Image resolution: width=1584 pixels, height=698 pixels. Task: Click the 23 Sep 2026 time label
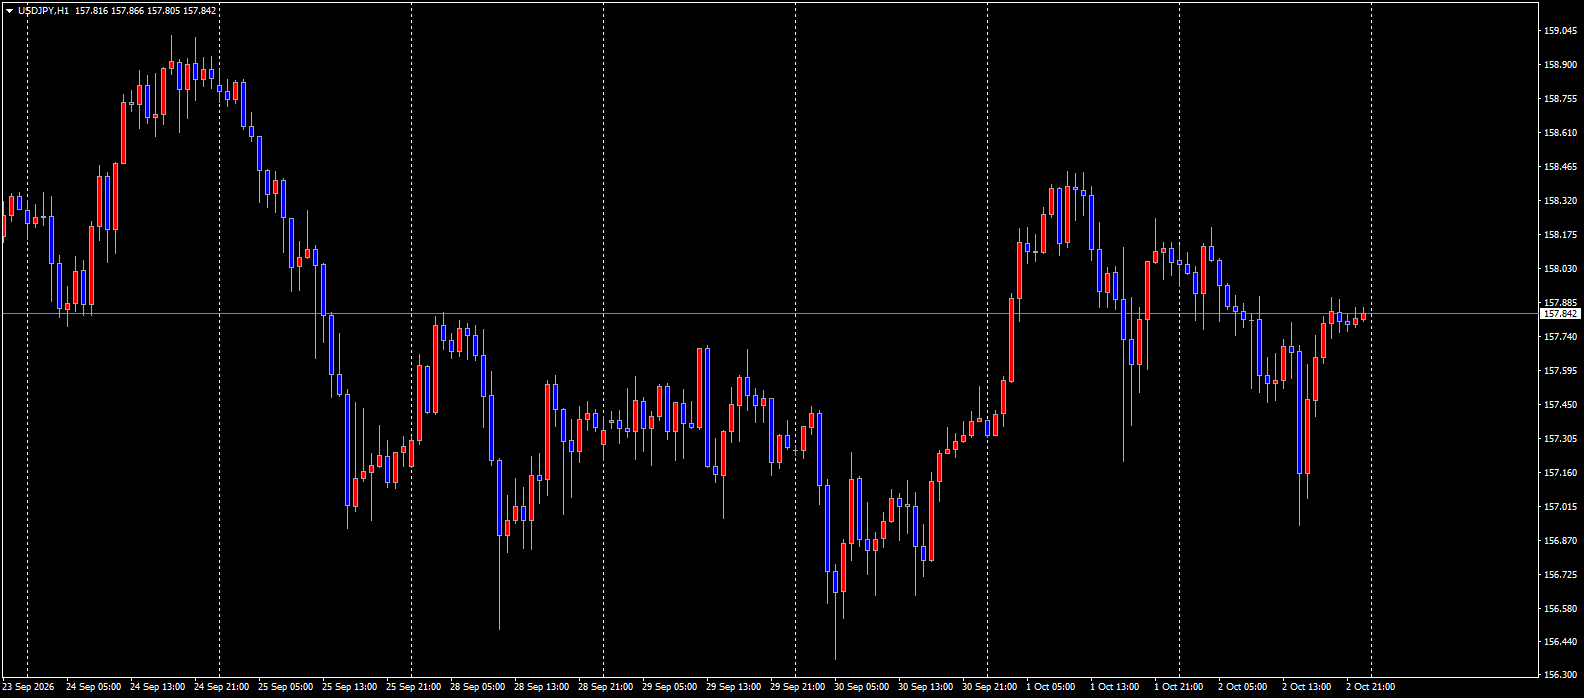(28, 687)
